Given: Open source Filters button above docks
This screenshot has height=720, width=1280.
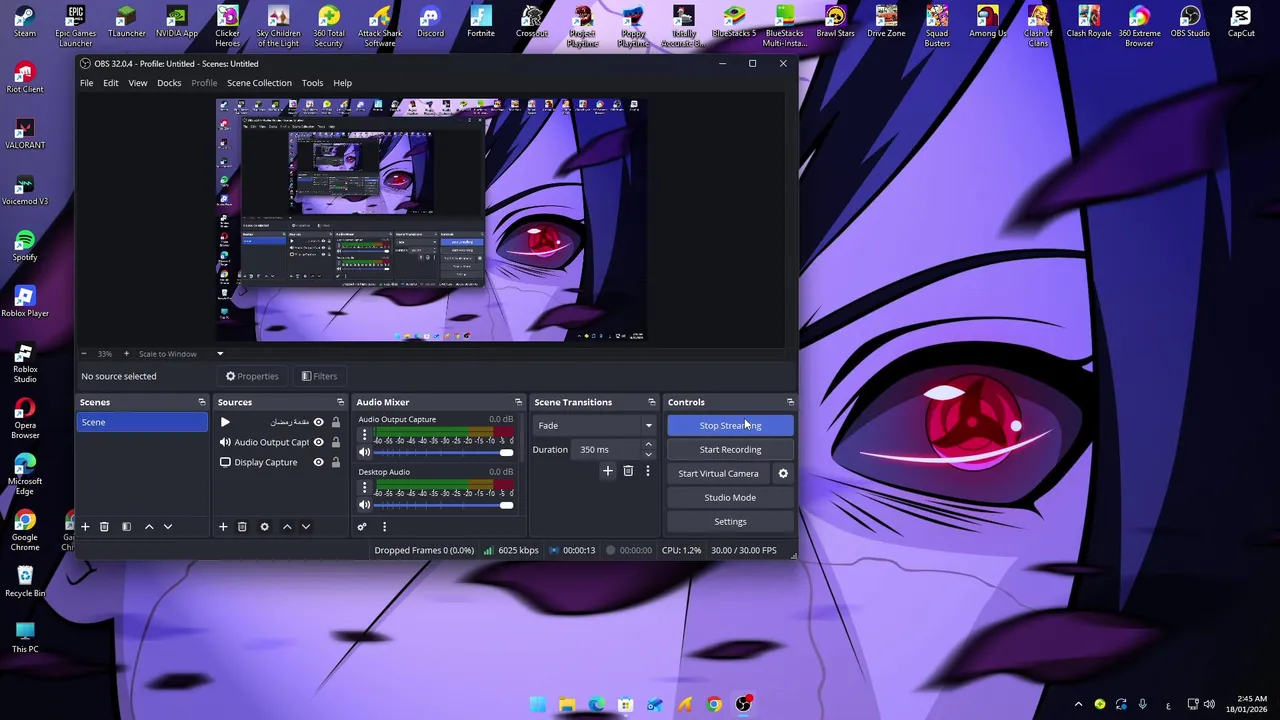Looking at the screenshot, I should tap(319, 376).
